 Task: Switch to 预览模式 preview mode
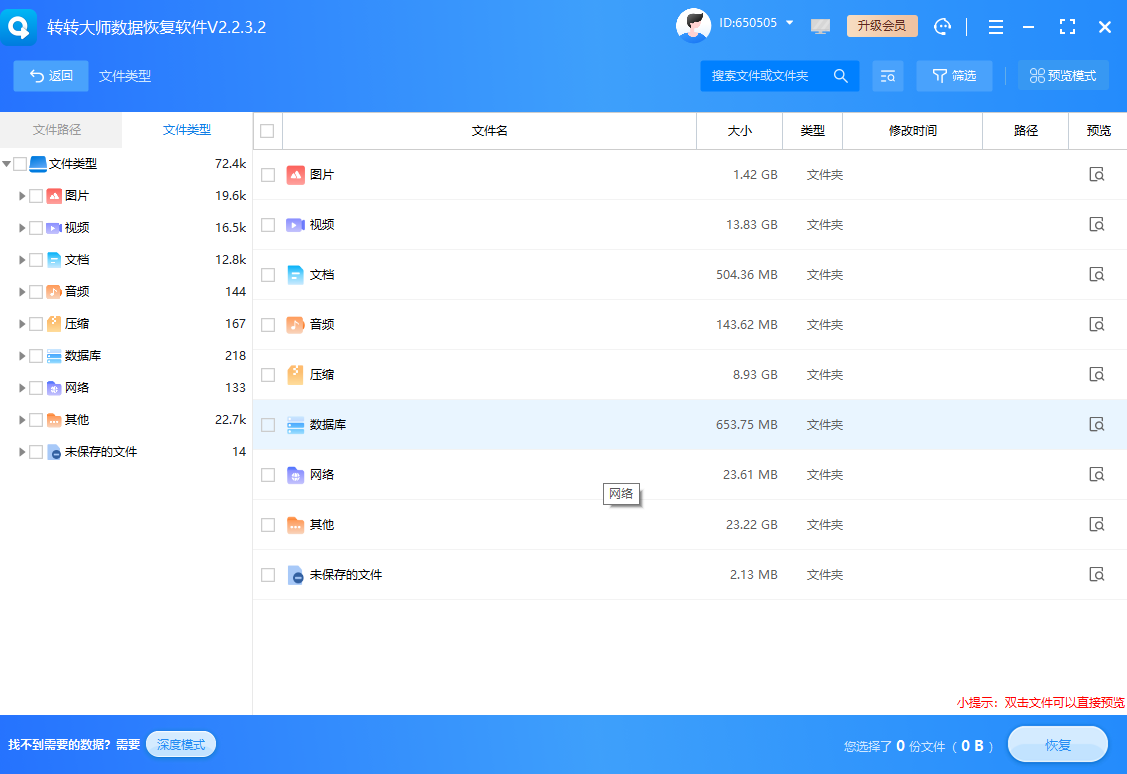[1063, 75]
